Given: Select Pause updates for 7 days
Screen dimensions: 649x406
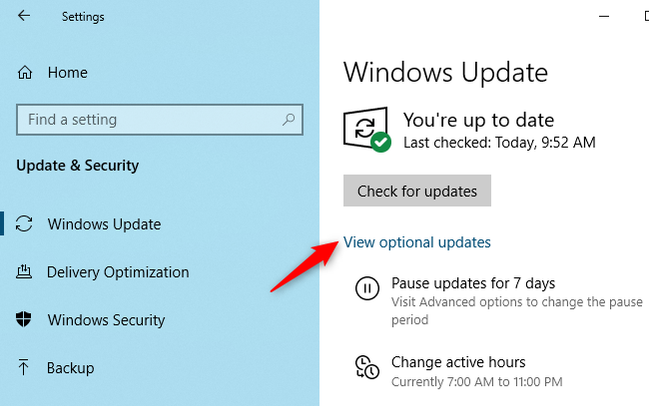Looking at the screenshot, I should (x=473, y=283).
